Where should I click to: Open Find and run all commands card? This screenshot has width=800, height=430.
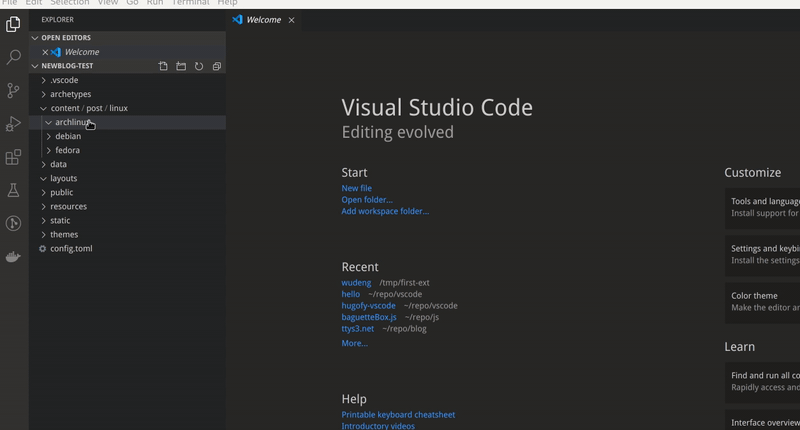click(762, 382)
